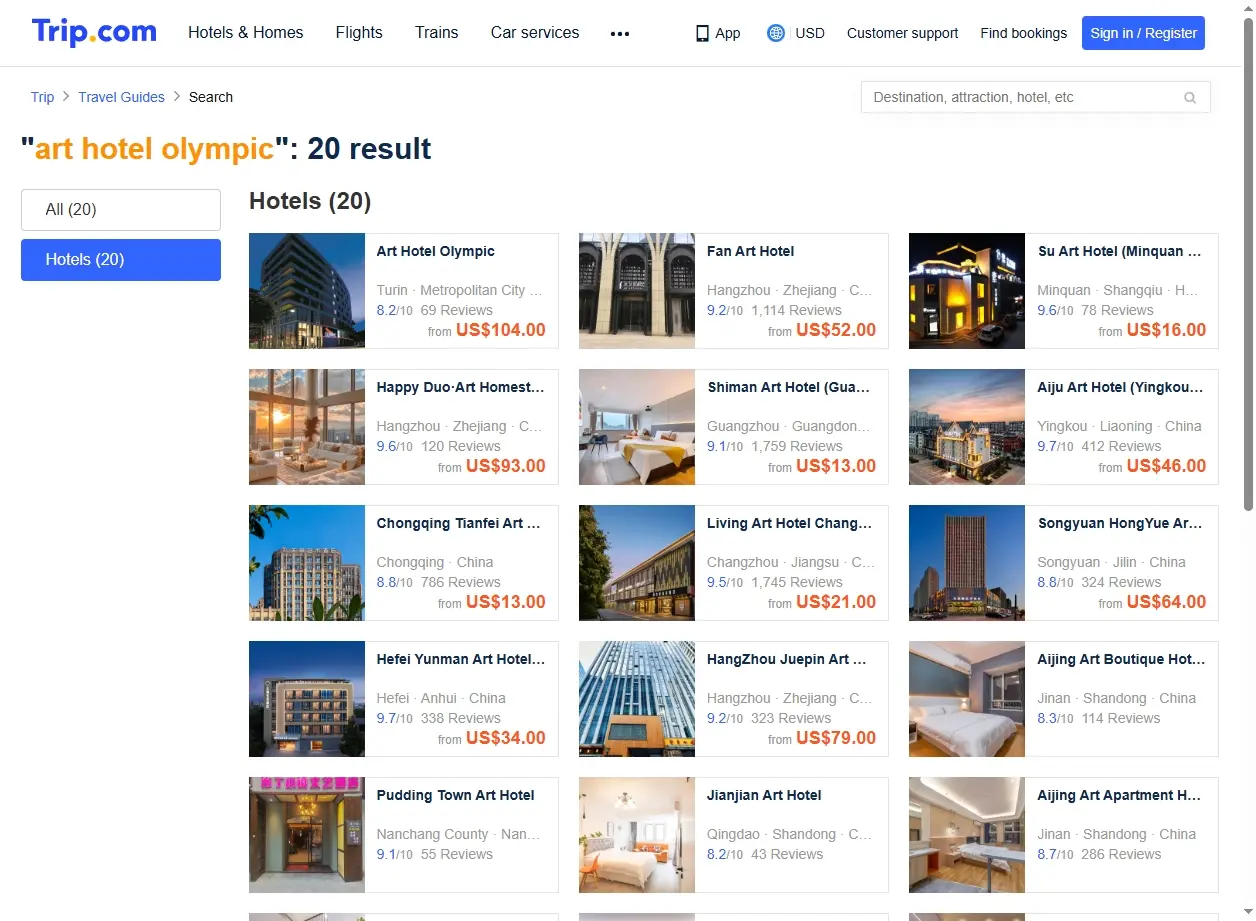
Task: Click Hefei Yunman Art Hotel title
Action: coord(461,659)
